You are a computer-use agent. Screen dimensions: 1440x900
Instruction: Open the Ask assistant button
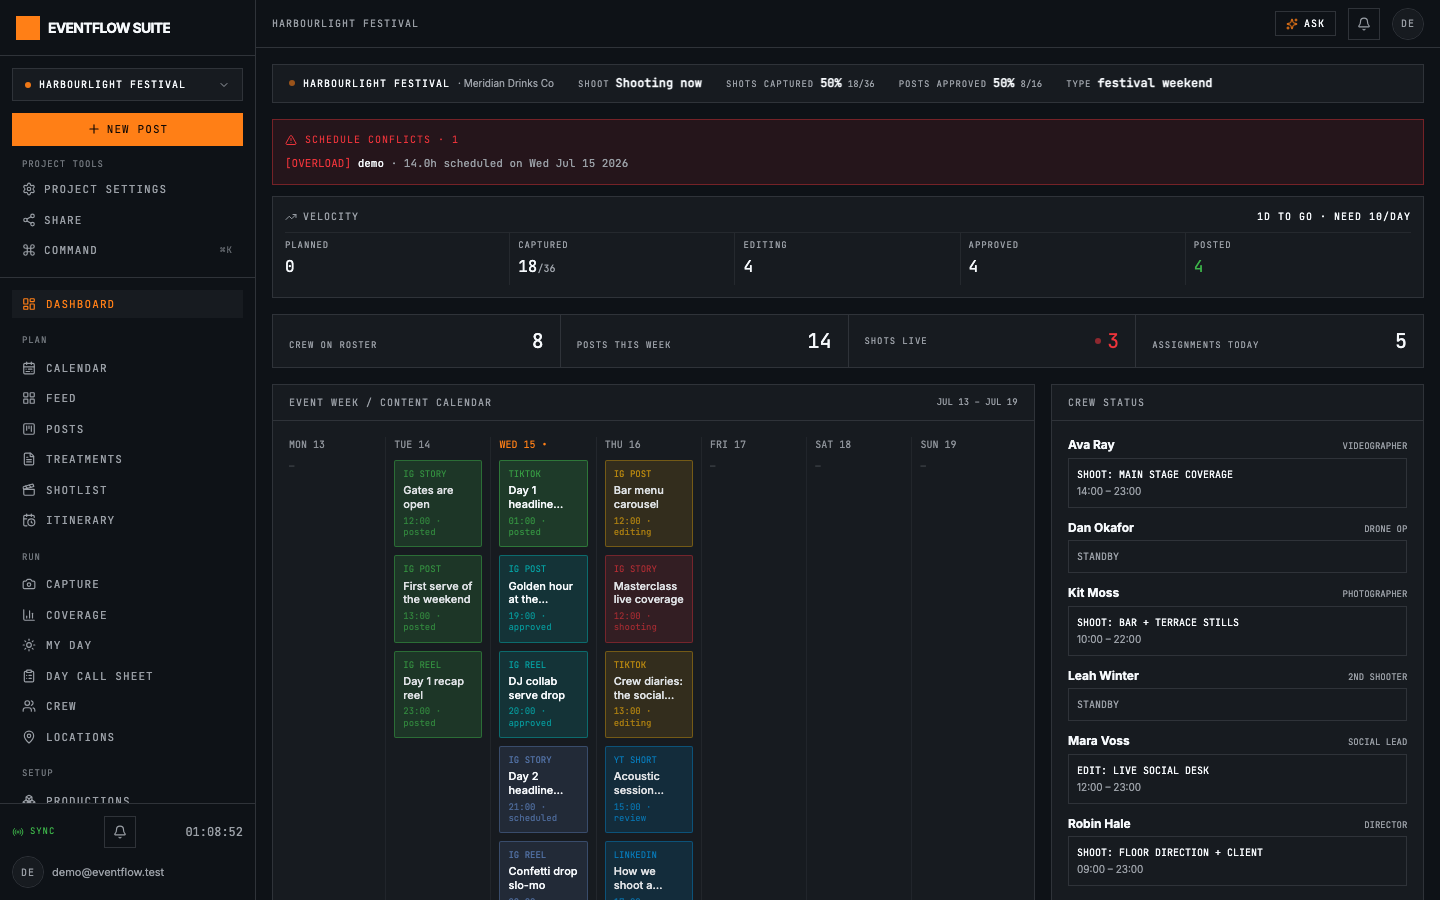click(x=1305, y=24)
